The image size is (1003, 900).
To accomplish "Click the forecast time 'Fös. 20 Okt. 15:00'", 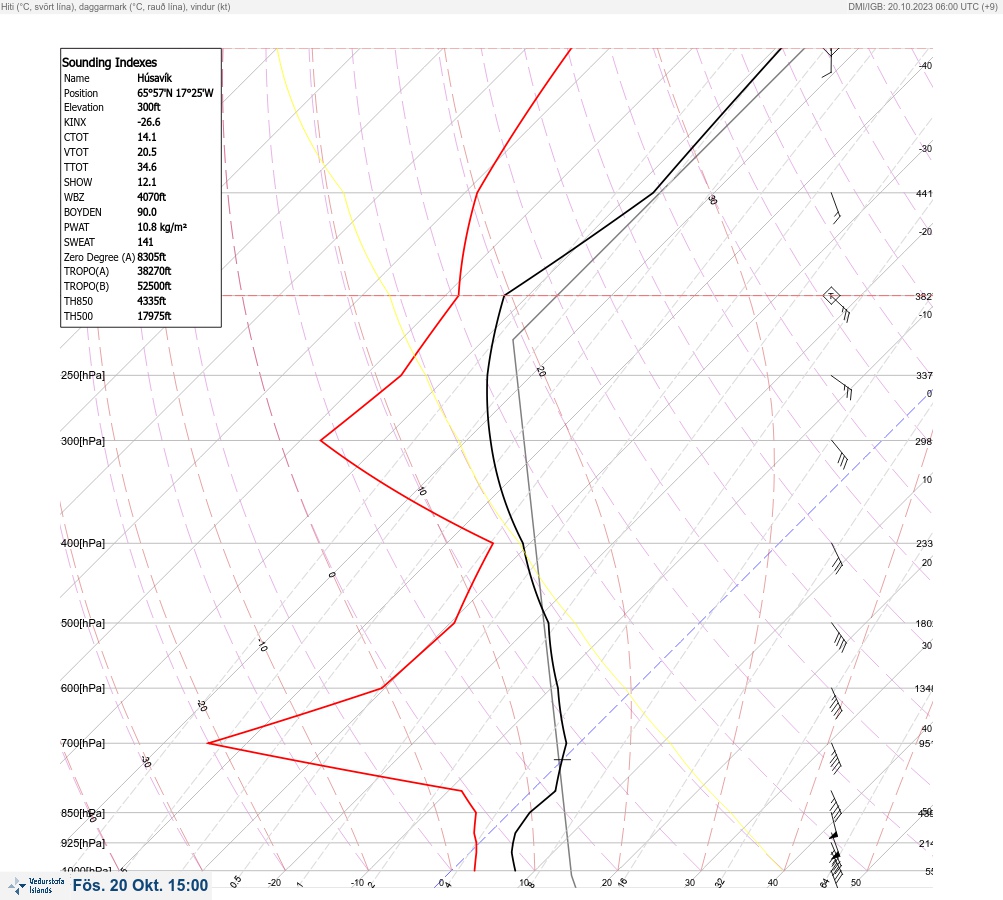I will (140, 885).
